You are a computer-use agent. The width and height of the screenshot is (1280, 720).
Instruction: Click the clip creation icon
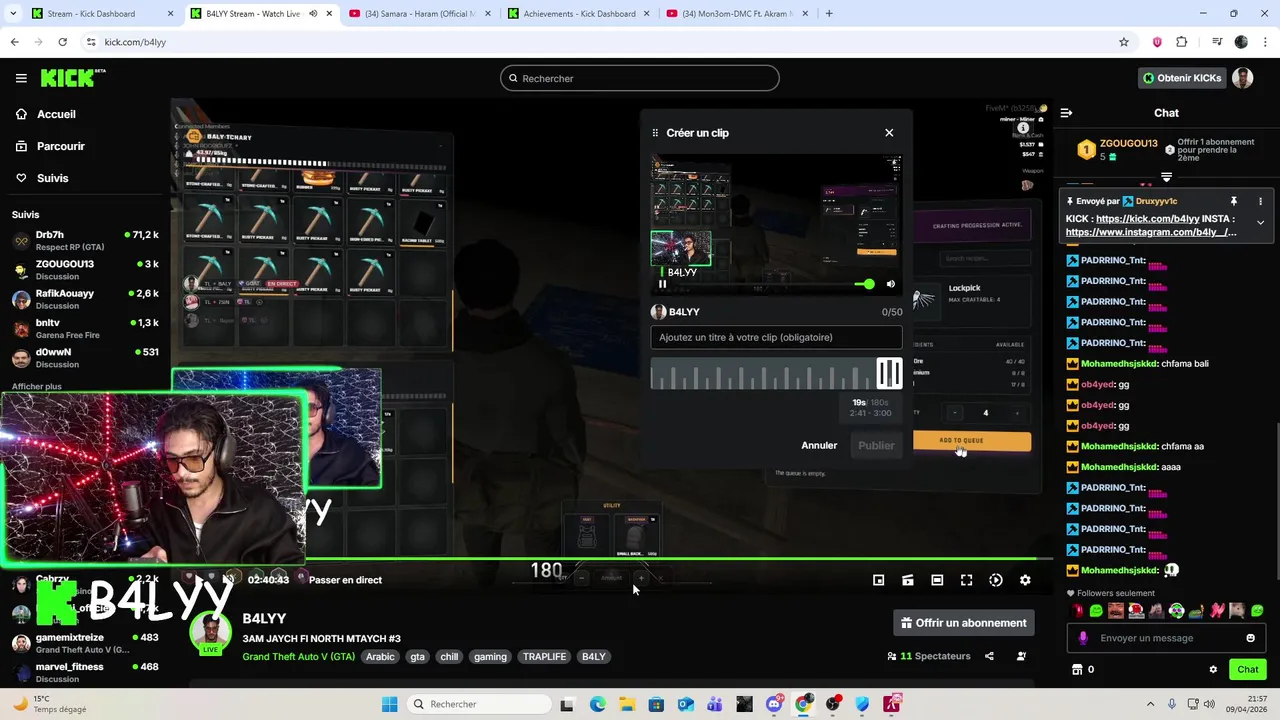point(908,580)
